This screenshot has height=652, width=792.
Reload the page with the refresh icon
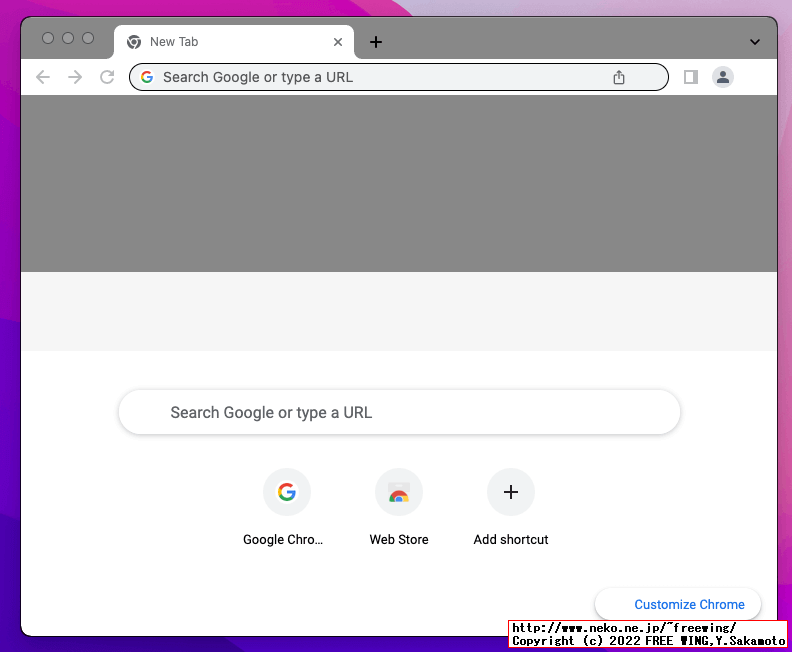[x=107, y=77]
